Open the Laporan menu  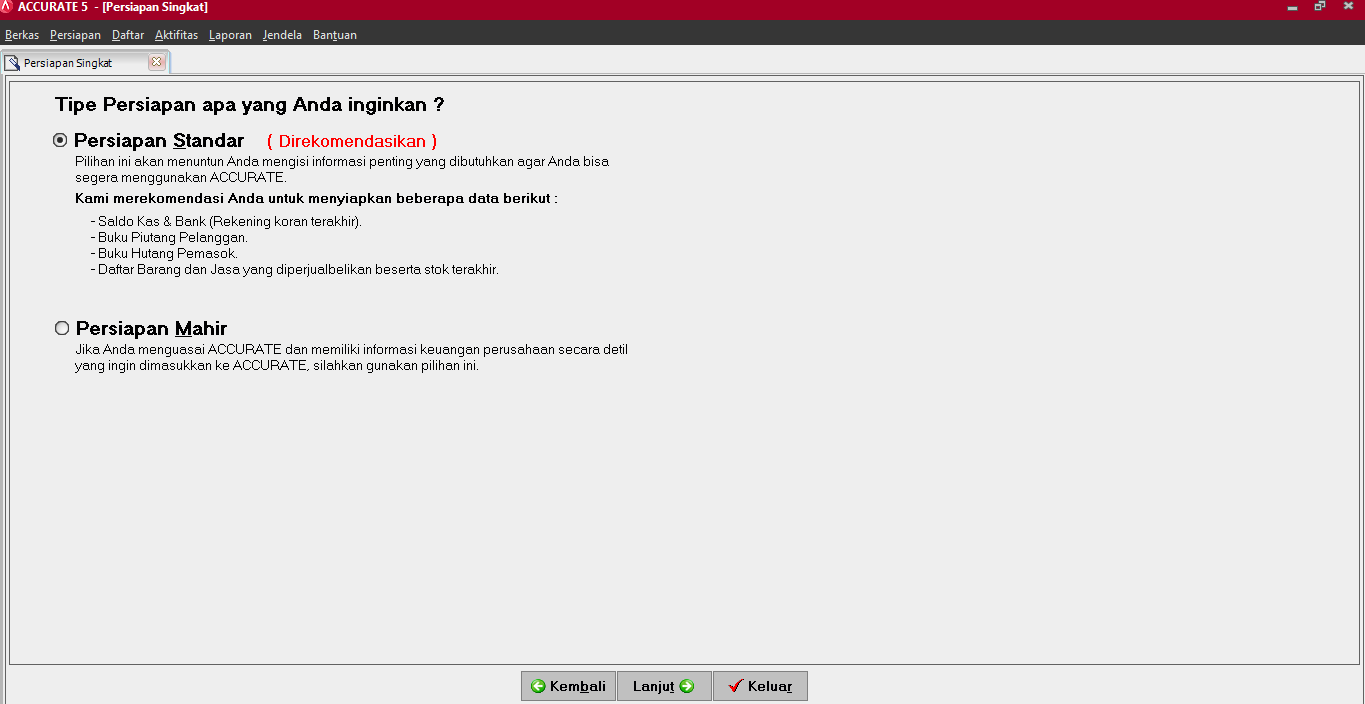click(x=230, y=35)
